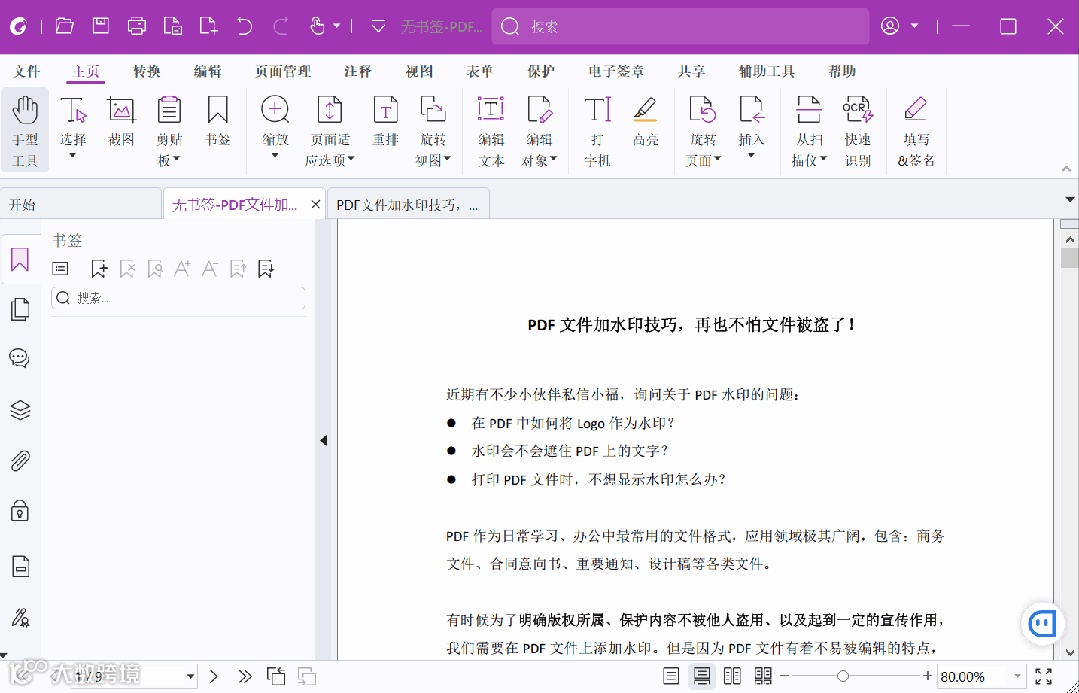
Task: Expand the Zoom (缩放) dropdown arrow
Action: click(275, 156)
